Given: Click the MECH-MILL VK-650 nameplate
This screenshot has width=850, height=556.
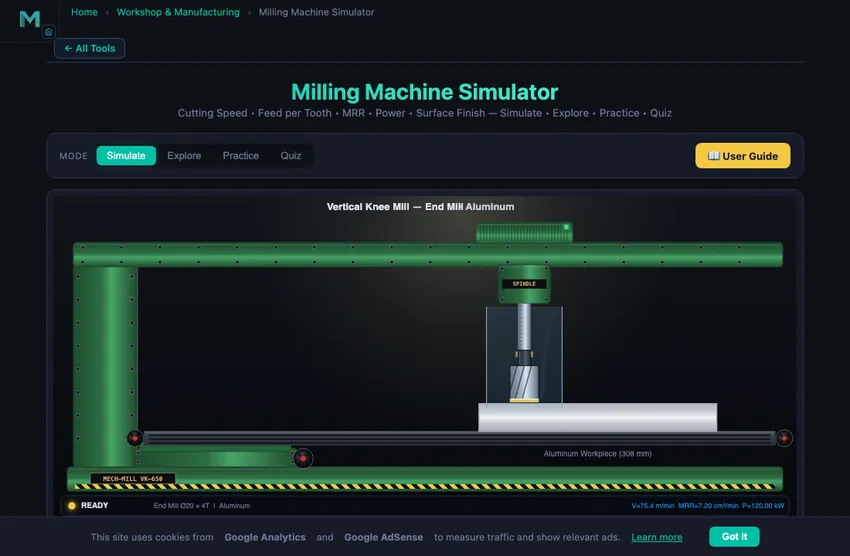Looking at the screenshot, I should pyautogui.click(x=133, y=479).
